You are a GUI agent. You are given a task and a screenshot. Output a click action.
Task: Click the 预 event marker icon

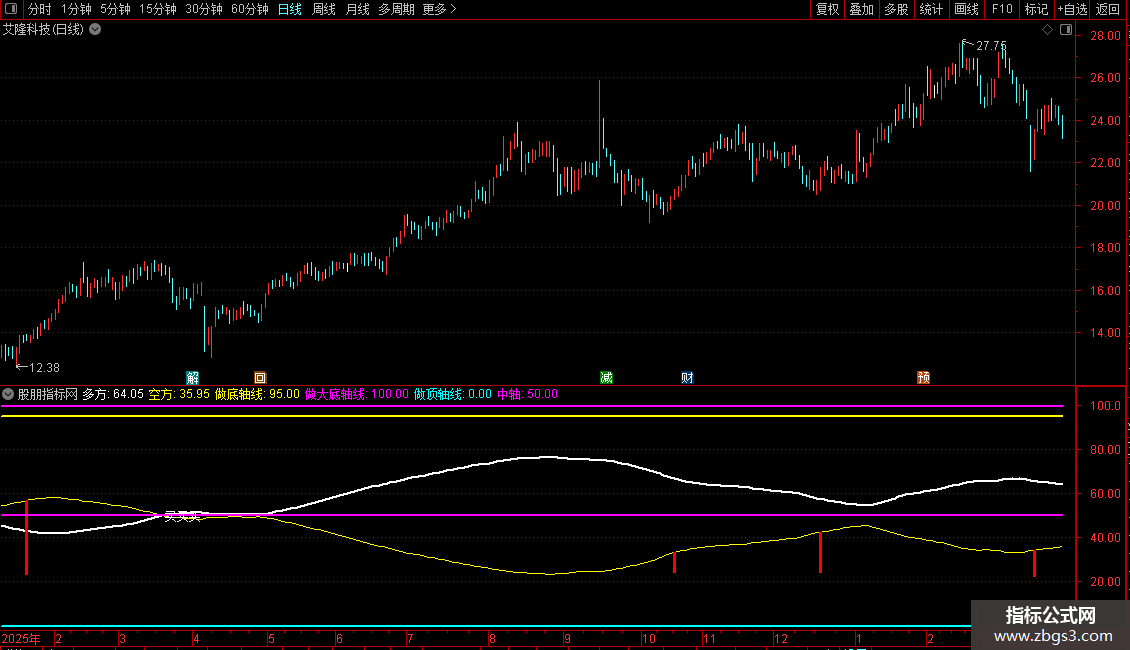(x=923, y=377)
